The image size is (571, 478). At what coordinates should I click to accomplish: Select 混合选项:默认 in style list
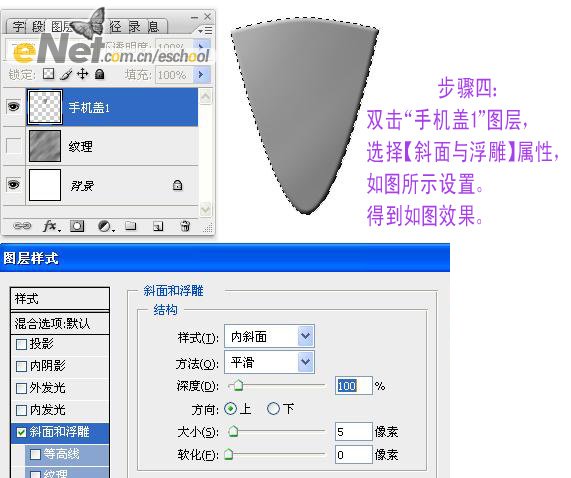tap(60, 323)
